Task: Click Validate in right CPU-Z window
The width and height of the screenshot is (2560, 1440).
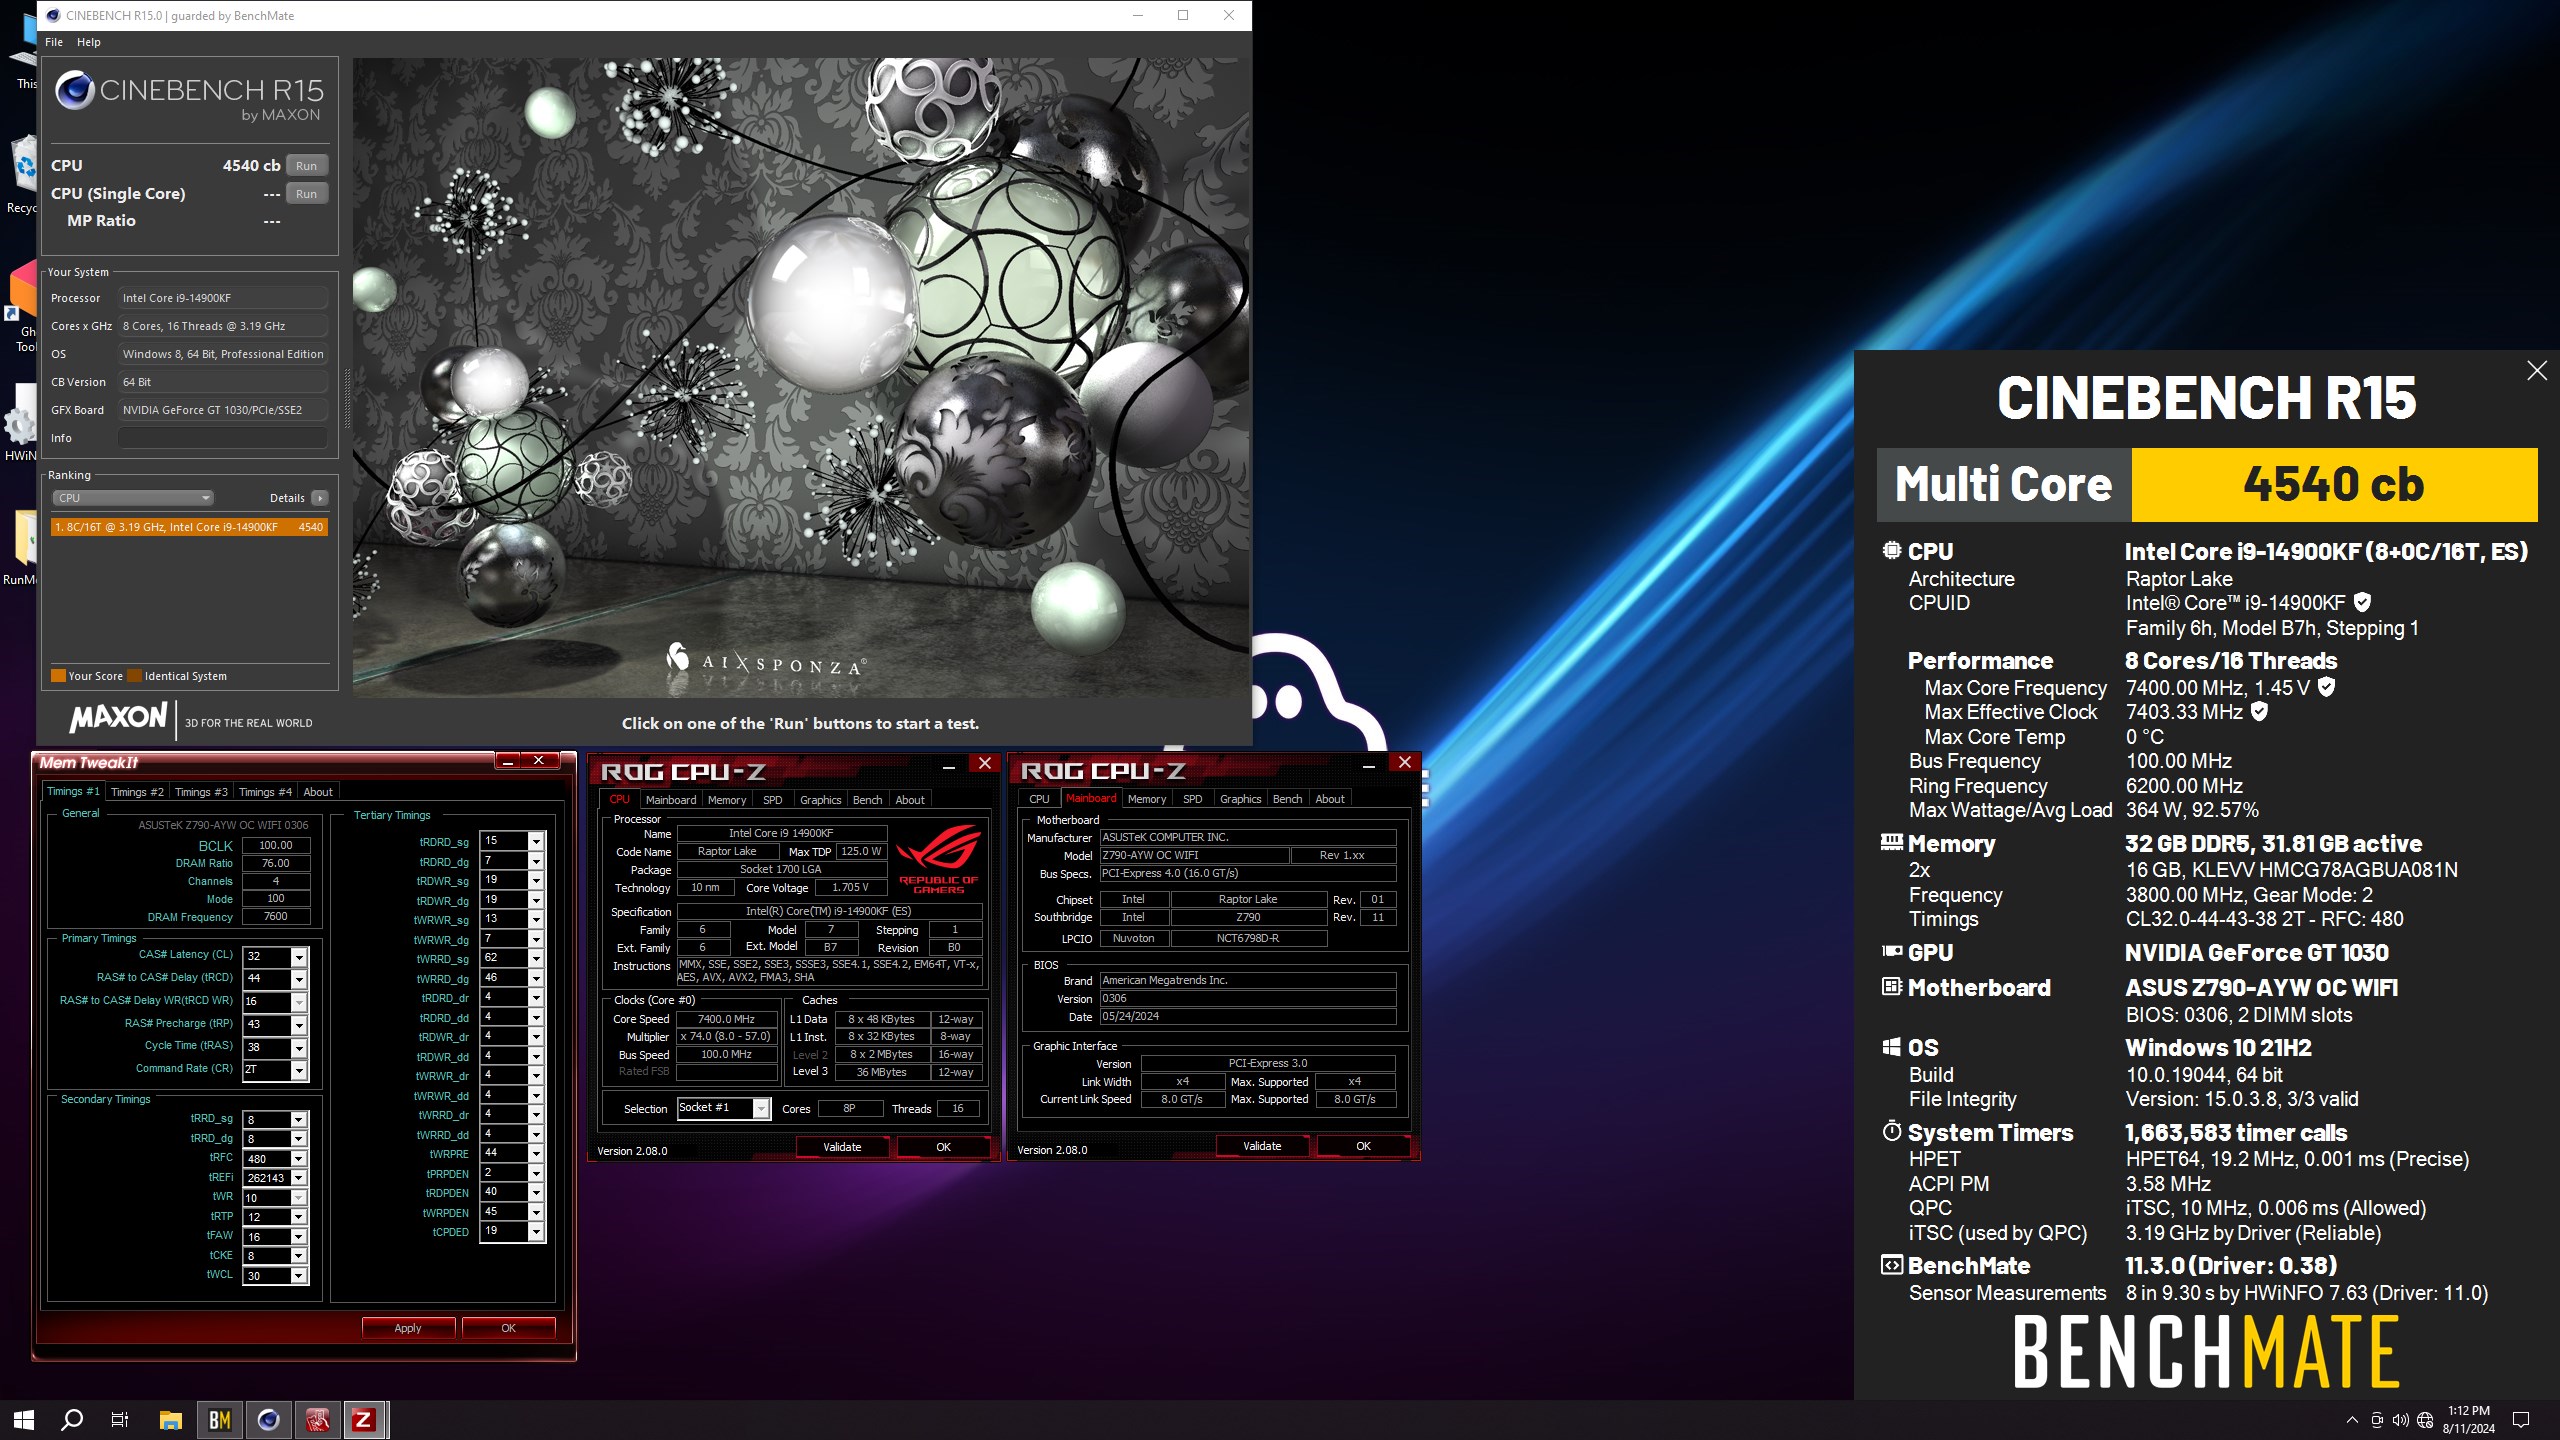Action: click(x=1262, y=1146)
